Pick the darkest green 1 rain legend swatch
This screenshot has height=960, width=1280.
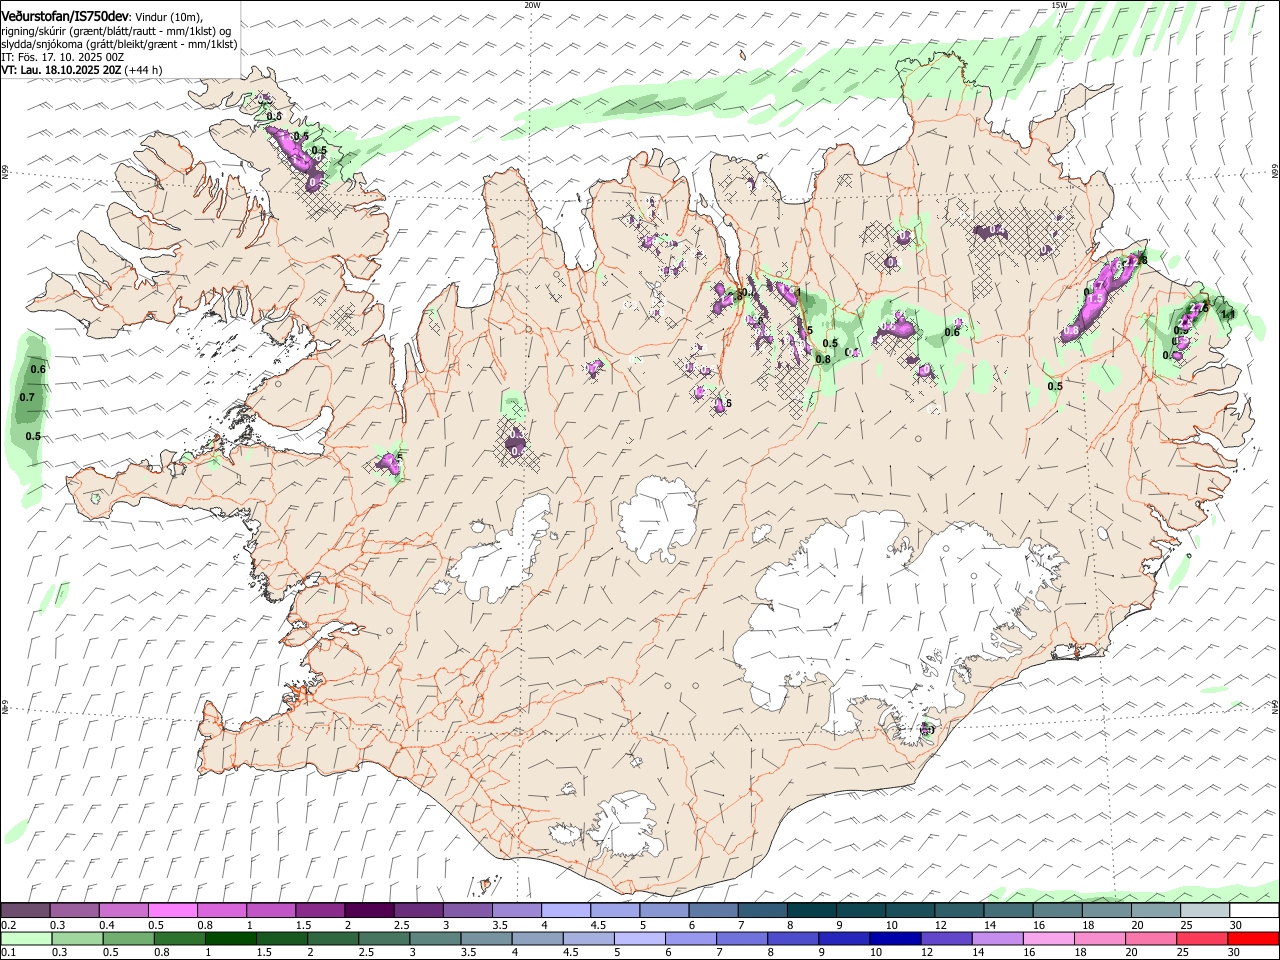click(x=230, y=938)
